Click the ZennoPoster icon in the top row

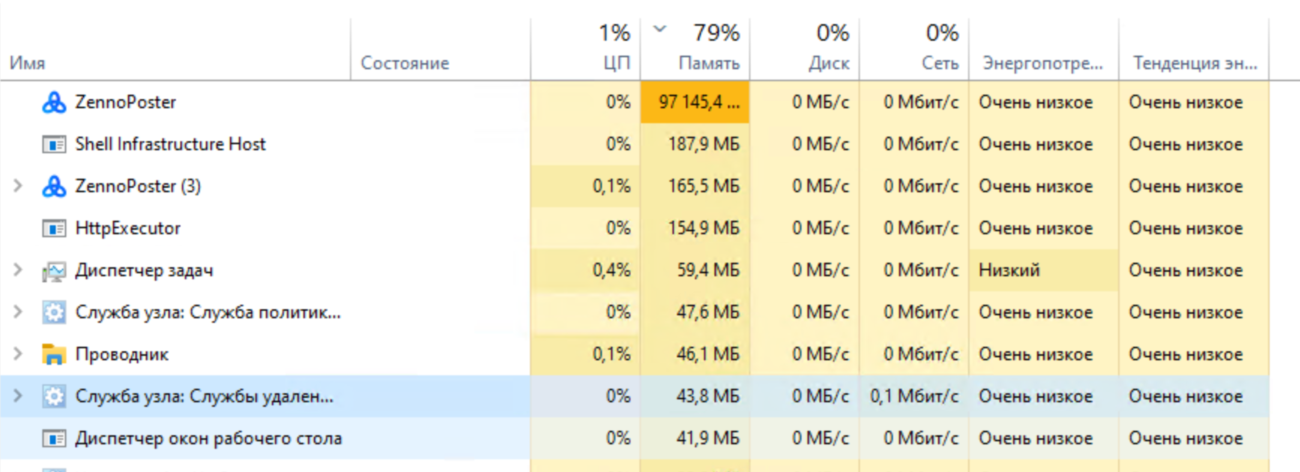(53, 102)
